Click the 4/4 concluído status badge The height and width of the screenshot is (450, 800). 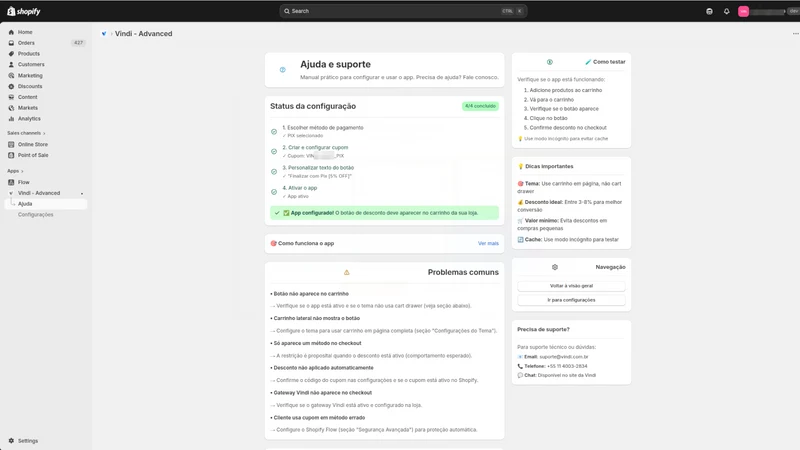point(480,106)
